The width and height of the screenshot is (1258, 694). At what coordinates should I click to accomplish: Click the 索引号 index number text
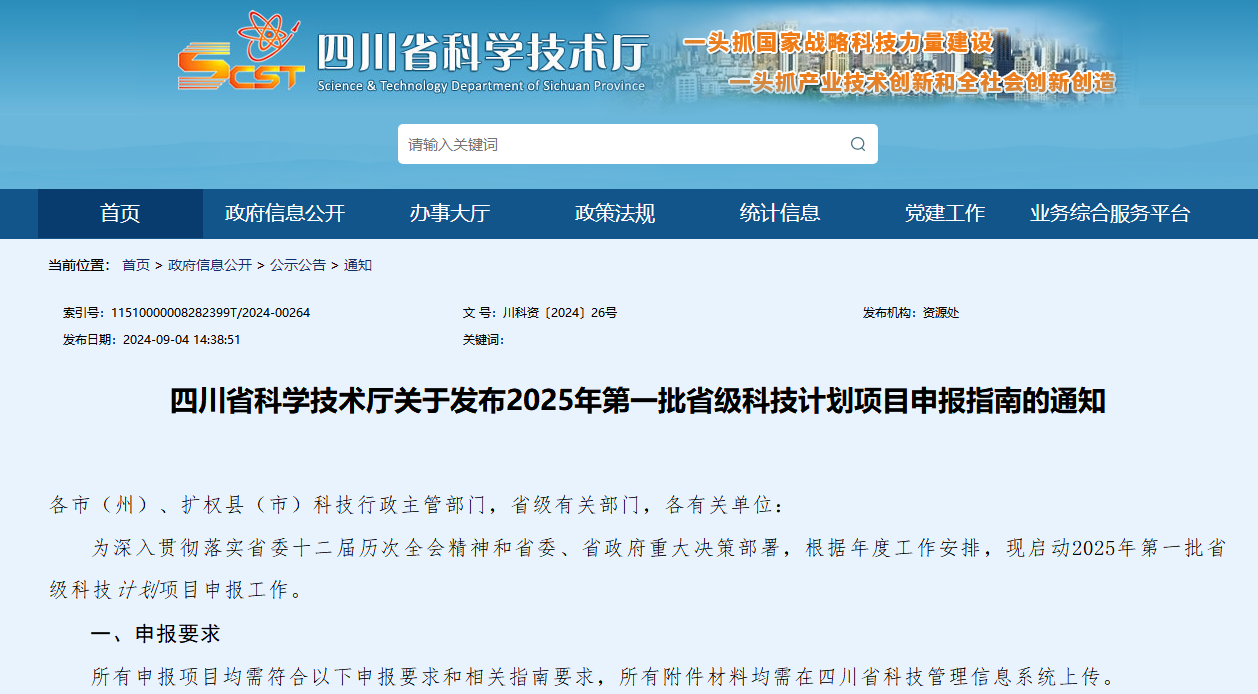click(x=187, y=313)
